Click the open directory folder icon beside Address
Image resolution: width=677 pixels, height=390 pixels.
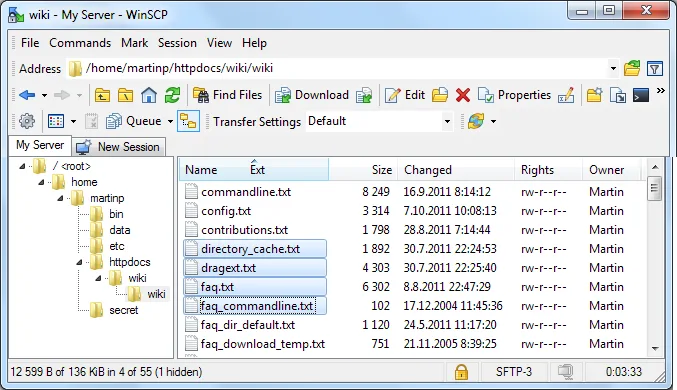coord(632,69)
